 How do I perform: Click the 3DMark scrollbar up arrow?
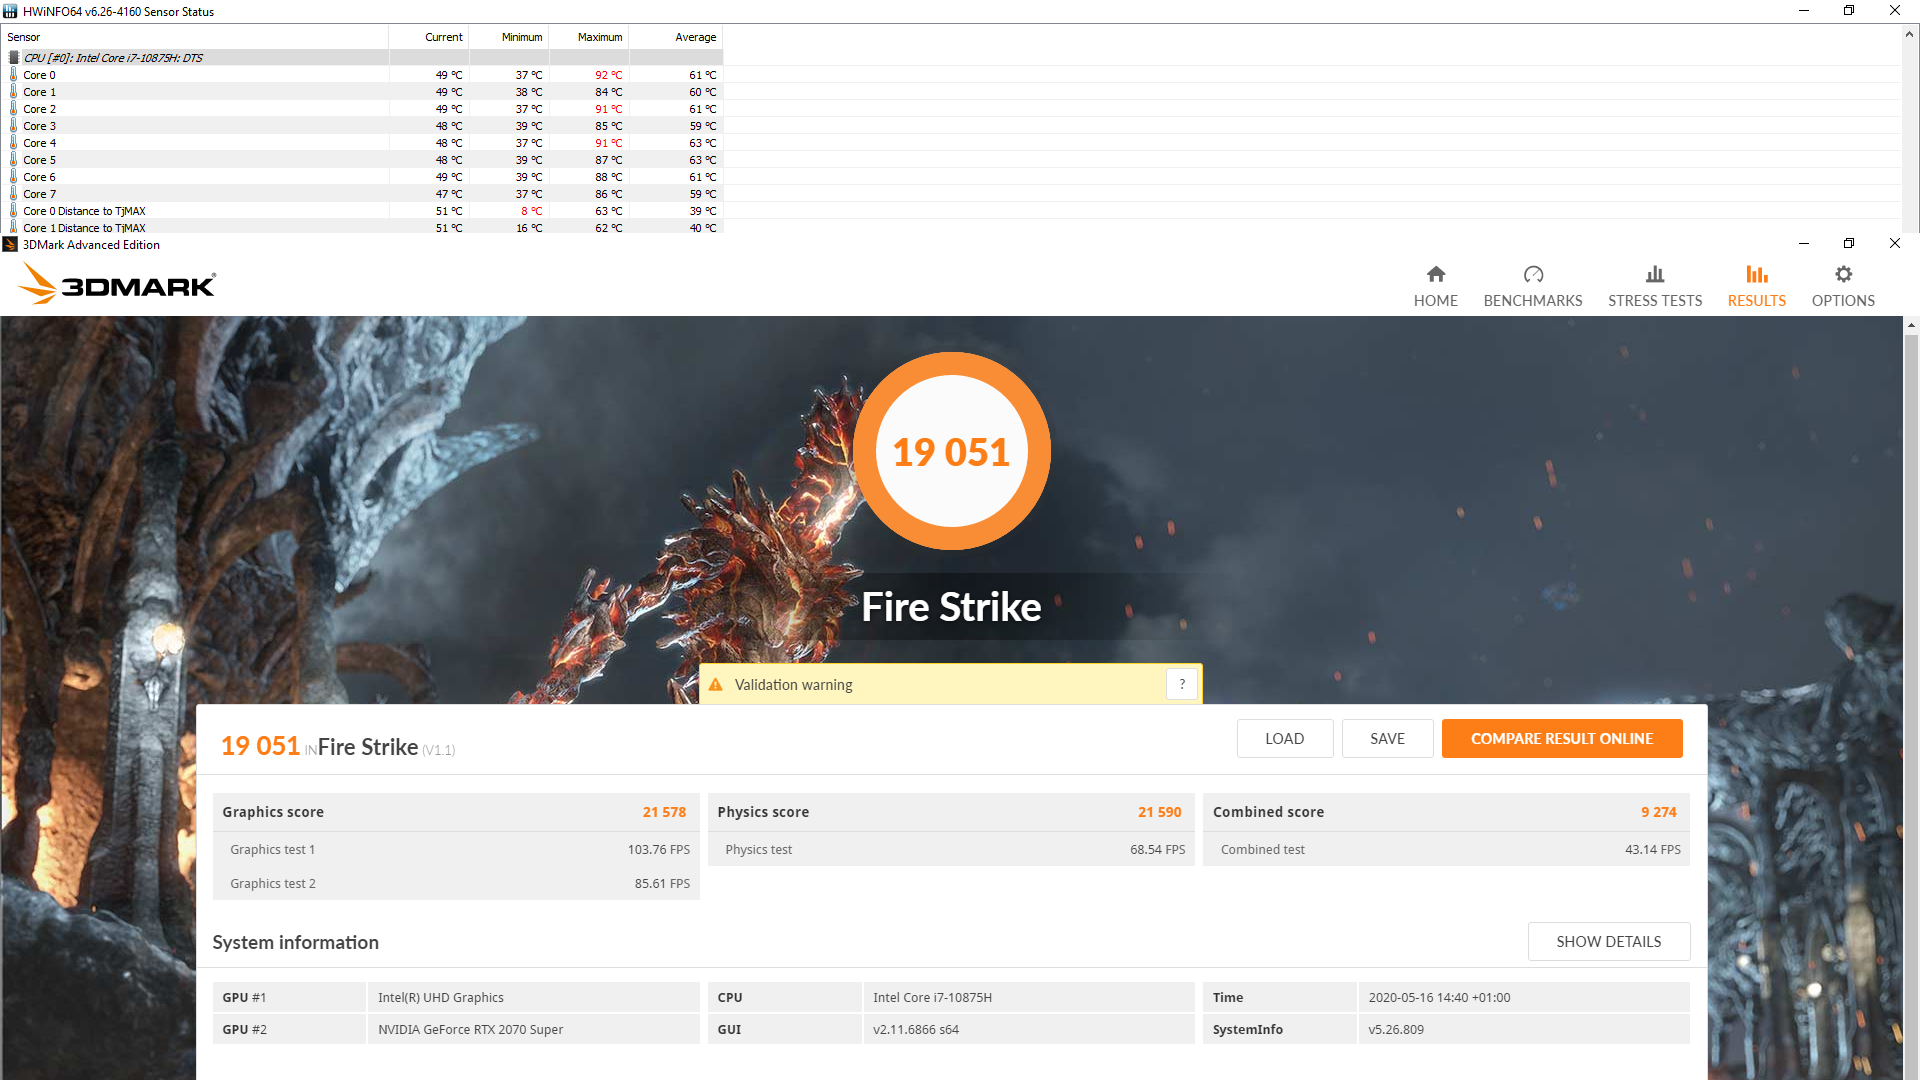click(1911, 325)
